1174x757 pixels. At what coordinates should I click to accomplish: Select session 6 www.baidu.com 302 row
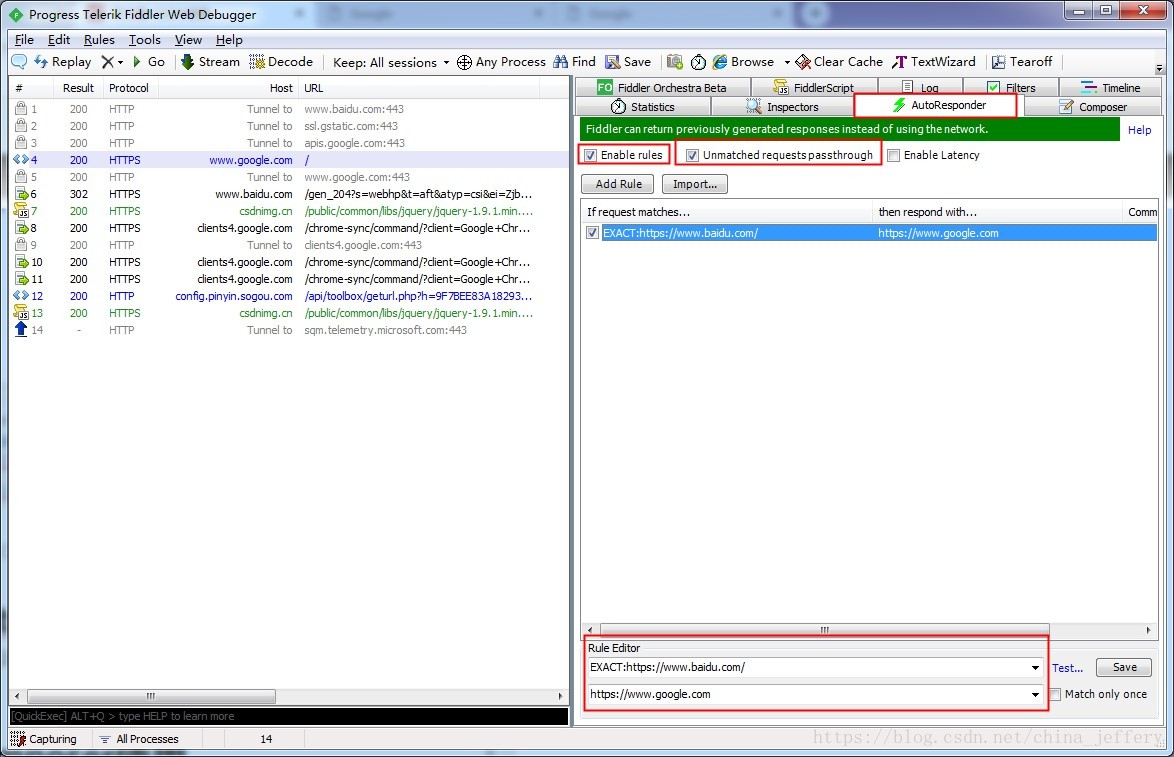pyautogui.click(x=289, y=194)
